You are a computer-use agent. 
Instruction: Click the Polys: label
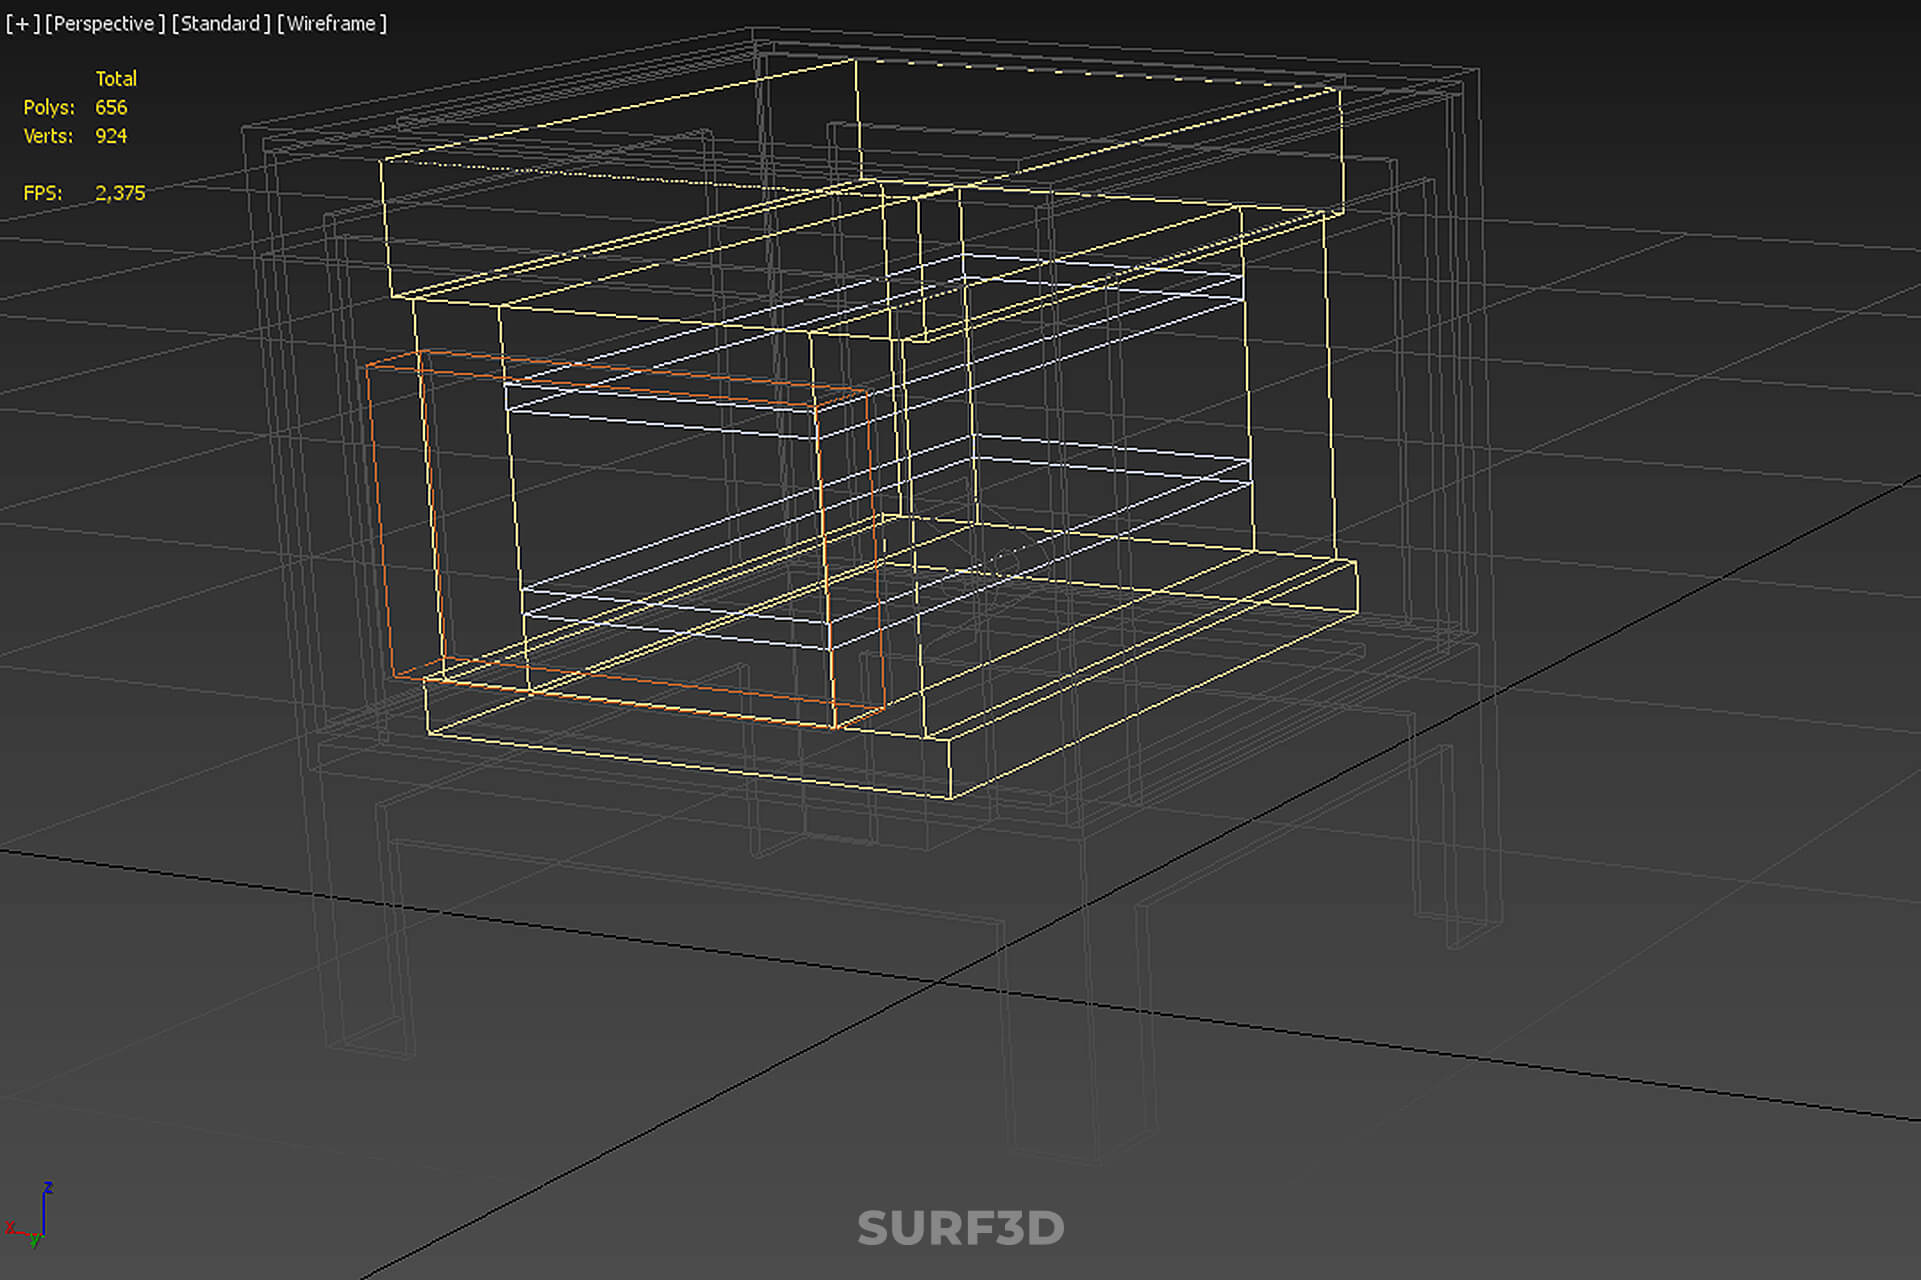coord(49,107)
